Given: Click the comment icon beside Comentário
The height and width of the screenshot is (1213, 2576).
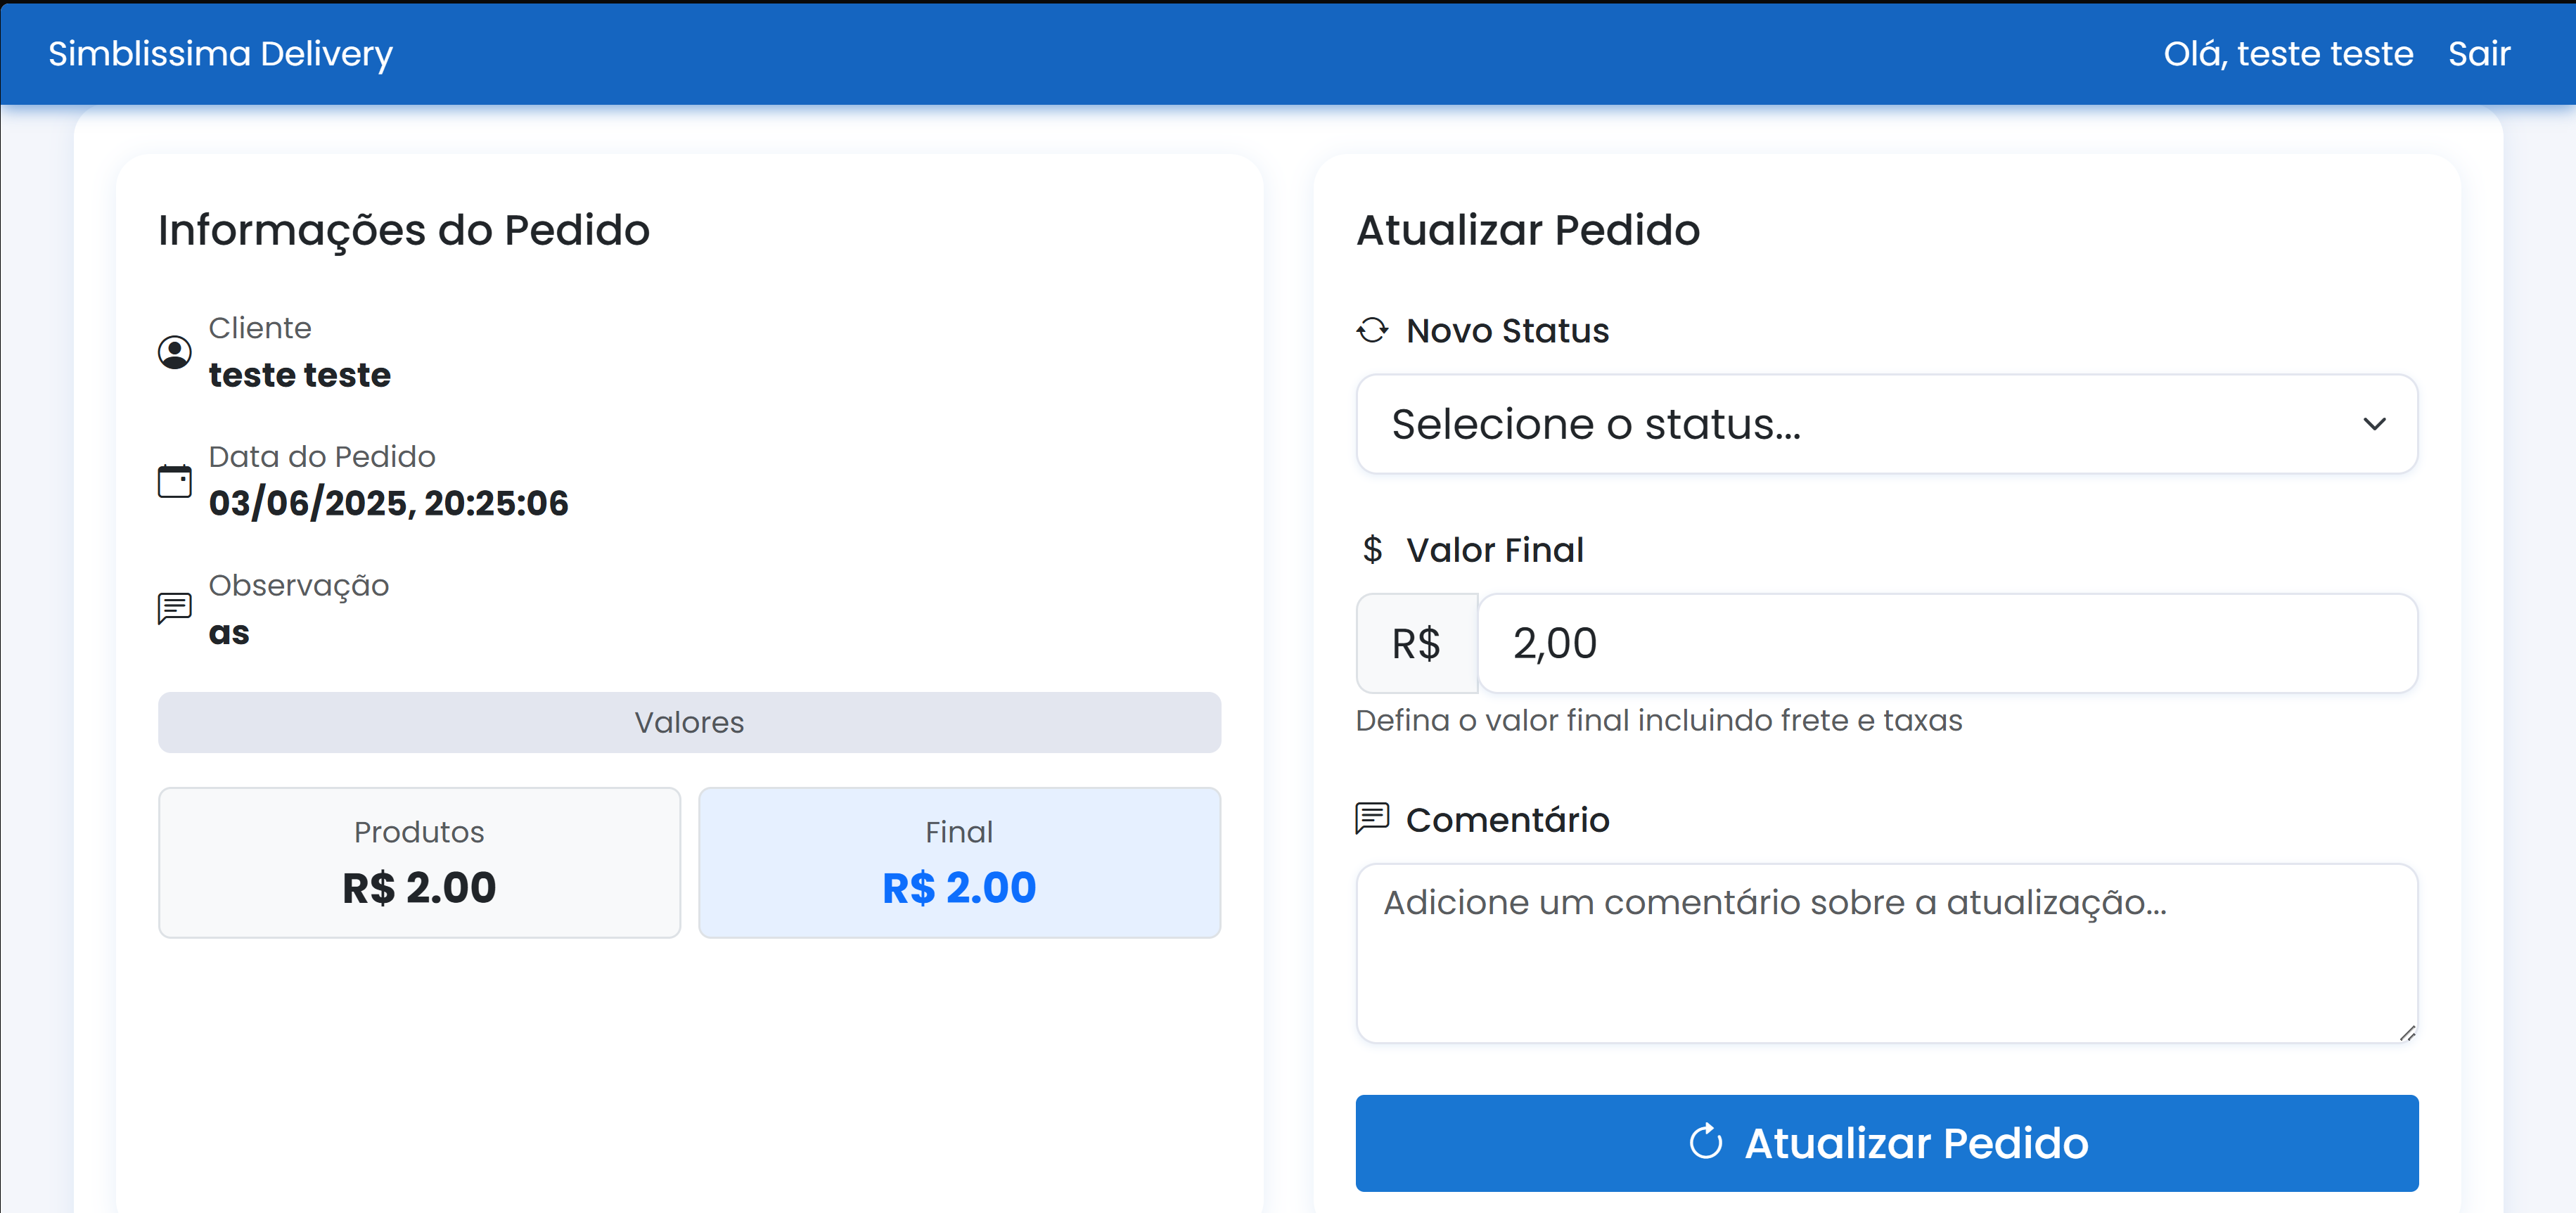Looking at the screenshot, I should coord(1372,818).
